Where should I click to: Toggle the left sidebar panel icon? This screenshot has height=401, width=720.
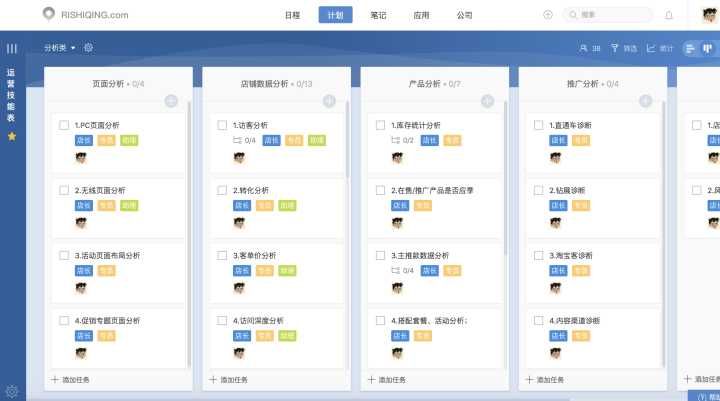point(12,48)
